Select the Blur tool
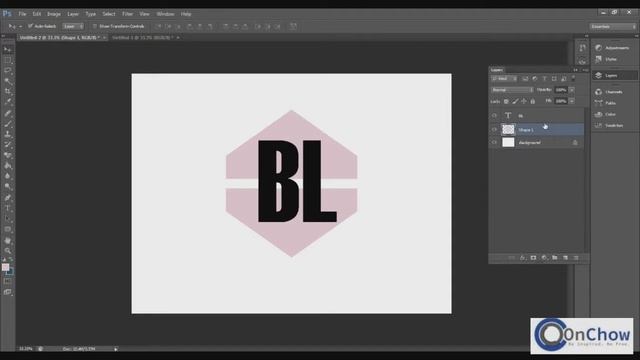Screen dimensions: 640x360 [8, 176]
